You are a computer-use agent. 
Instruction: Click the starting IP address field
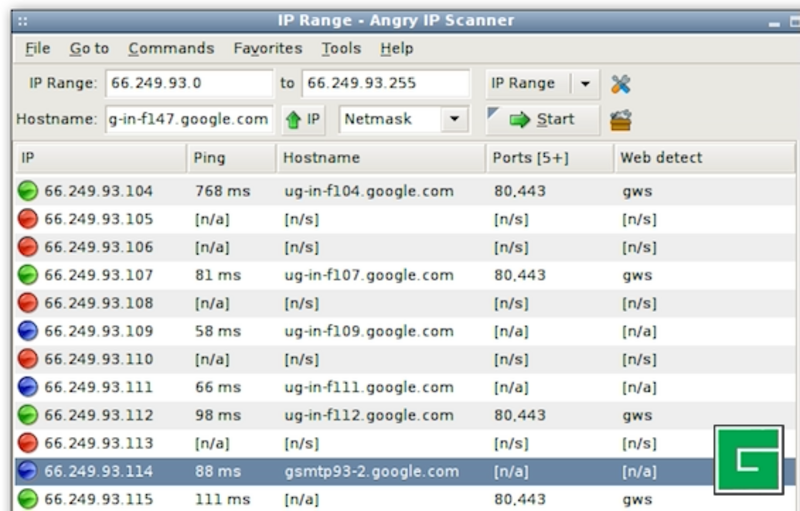point(188,84)
